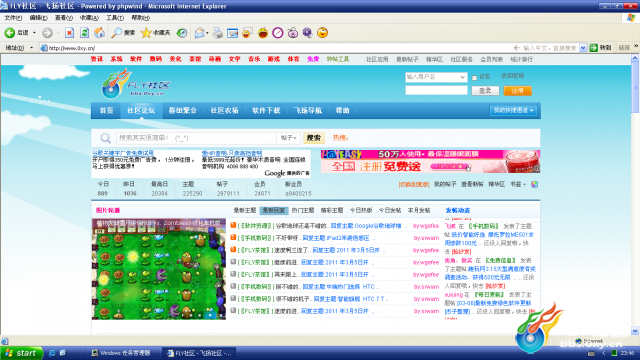Expand the post-type dropdown next to search box
Image resolution: width=640 pixels, height=360 pixels.
(x=289, y=138)
